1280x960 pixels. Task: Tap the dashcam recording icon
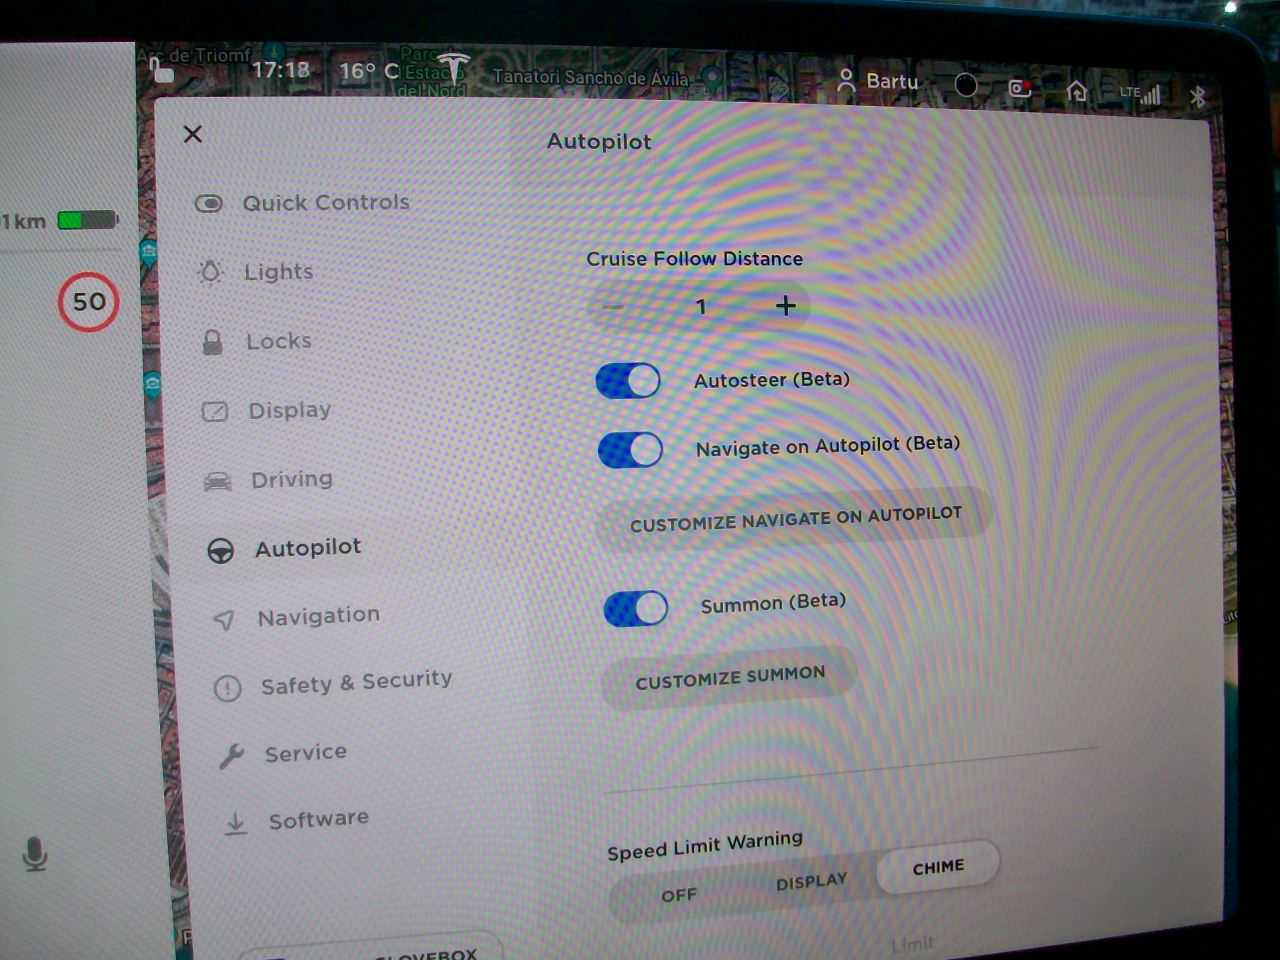1019,88
